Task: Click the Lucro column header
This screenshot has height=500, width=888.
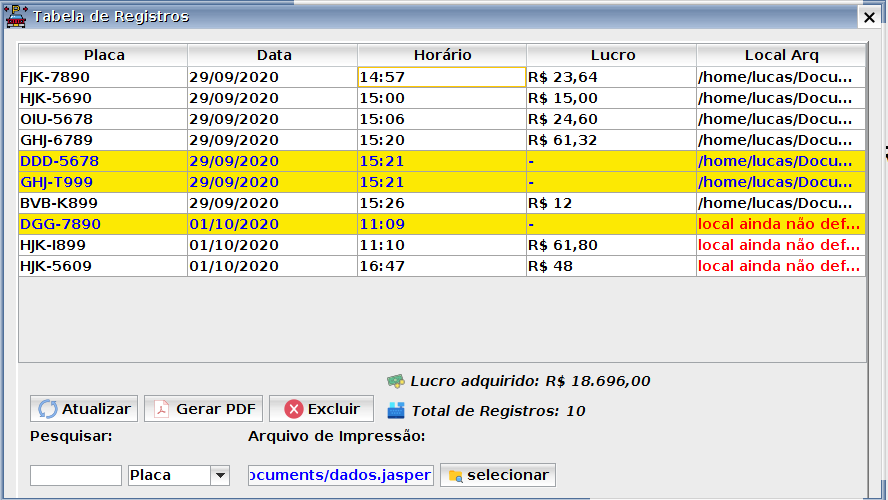Action: [612, 55]
